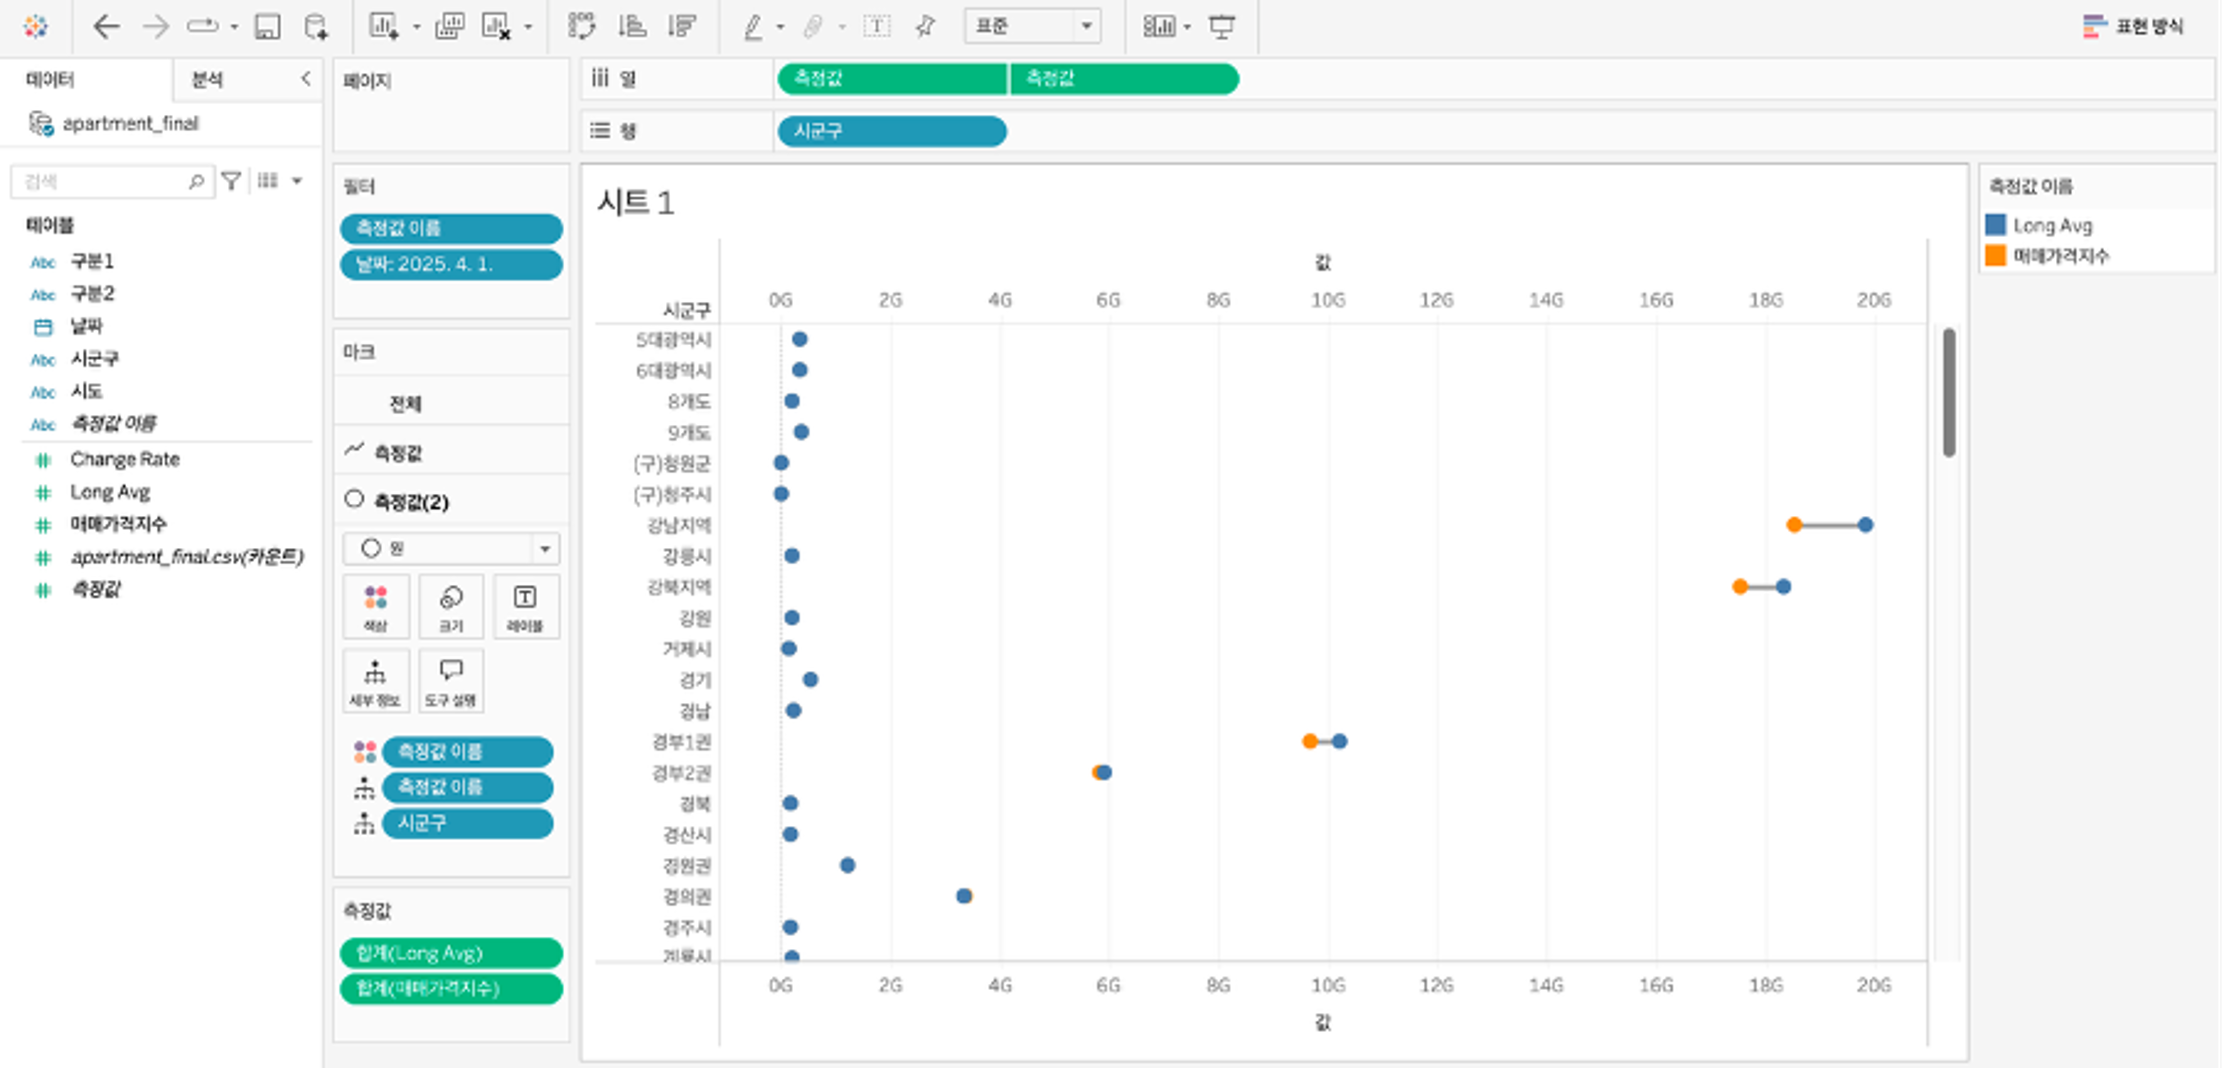Click the highlight pen icon
The height and width of the screenshot is (1068, 2224).
753,27
